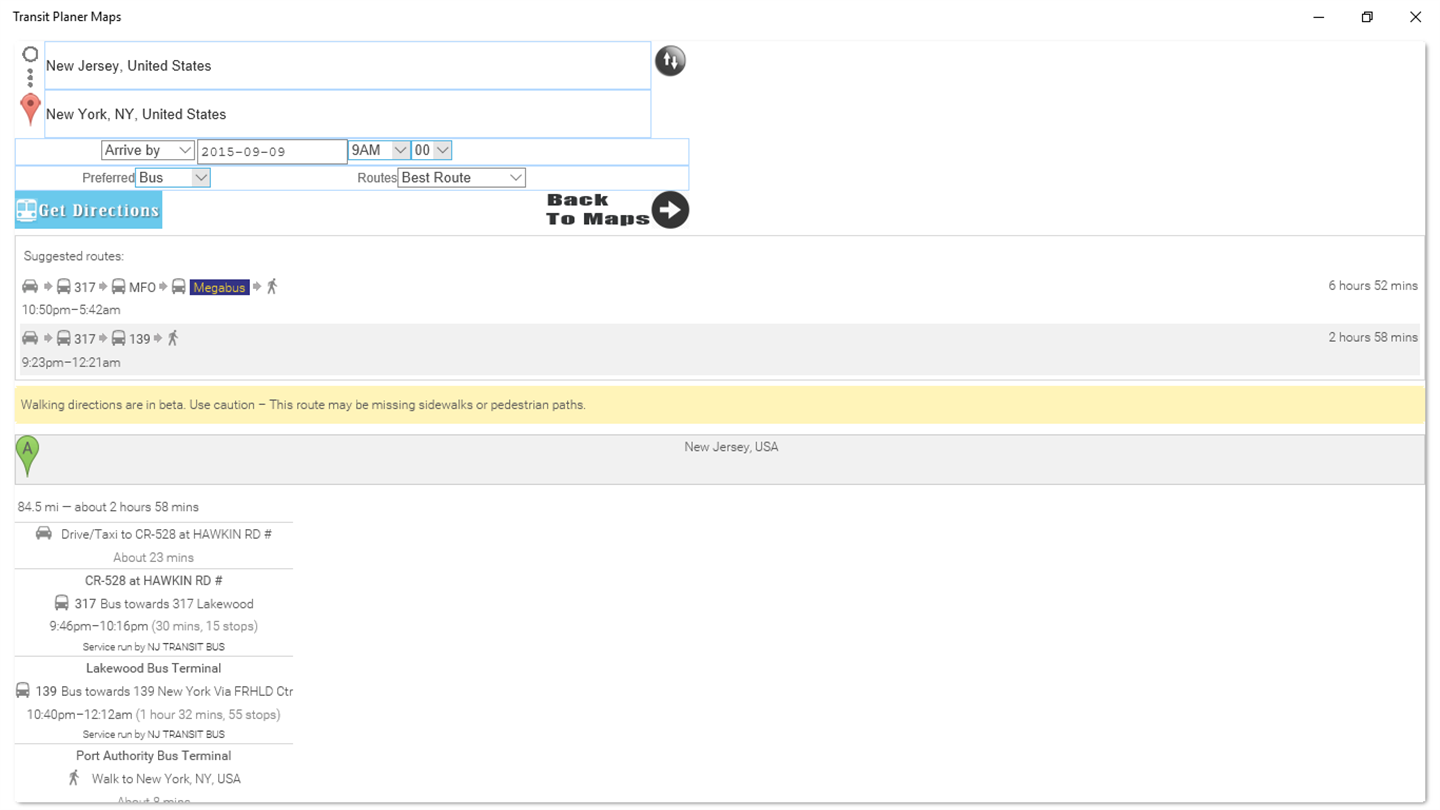Click the Back To Maps text

click(x=597, y=210)
